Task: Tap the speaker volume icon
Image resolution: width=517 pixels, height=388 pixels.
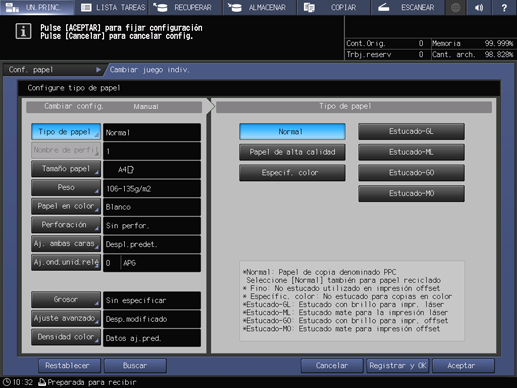Action: [479, 7]
